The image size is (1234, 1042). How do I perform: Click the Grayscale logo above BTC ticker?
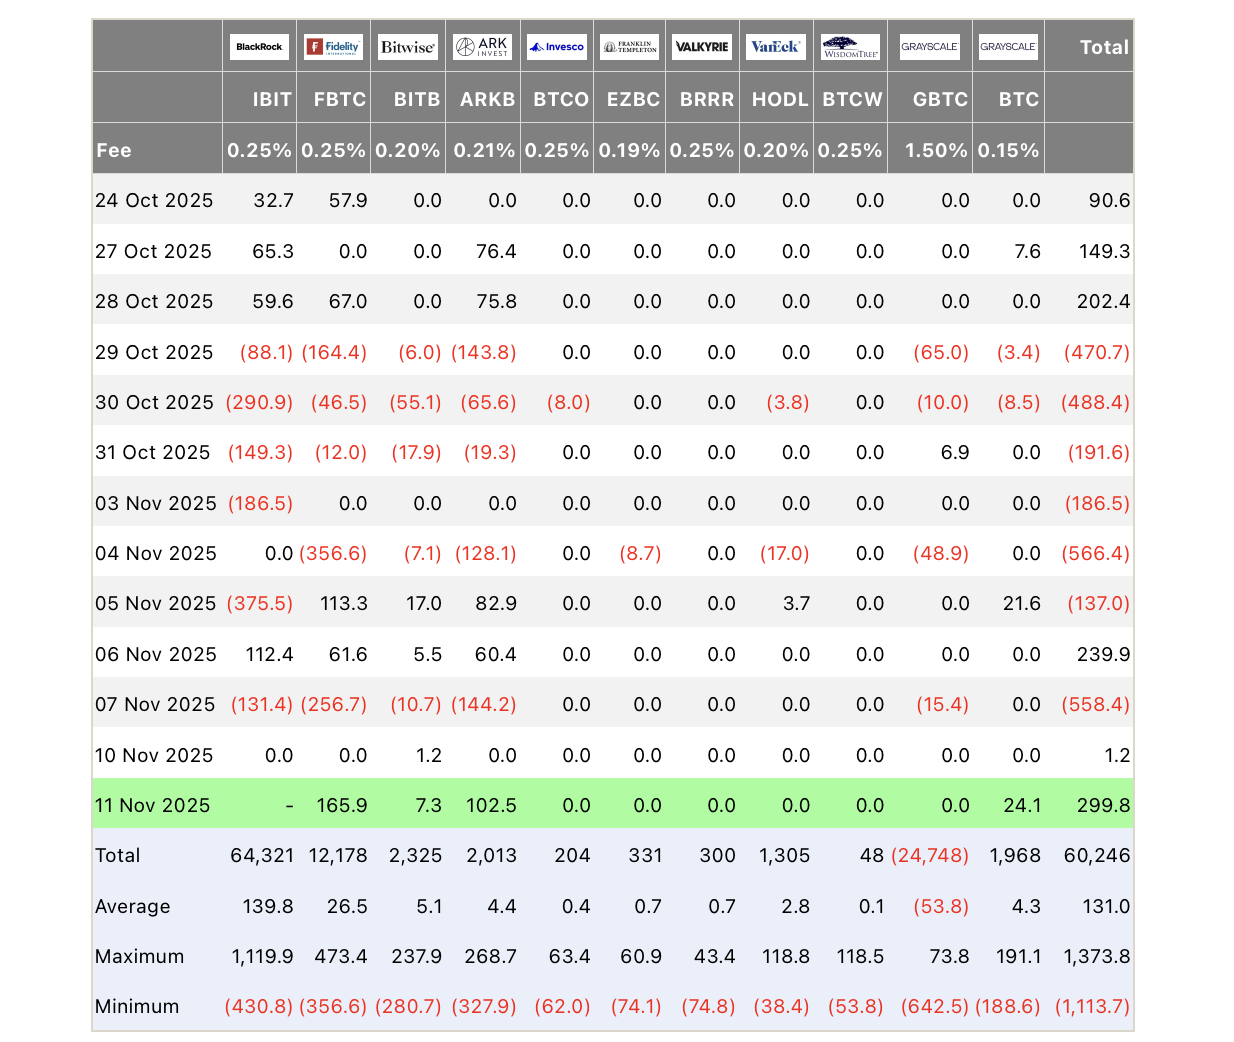tap(1008, 47)
